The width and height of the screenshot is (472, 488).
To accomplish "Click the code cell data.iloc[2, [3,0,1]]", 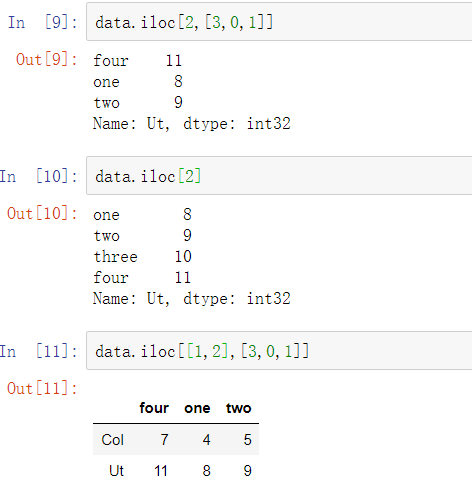I will pyautogui.click(x=279, y=22).
